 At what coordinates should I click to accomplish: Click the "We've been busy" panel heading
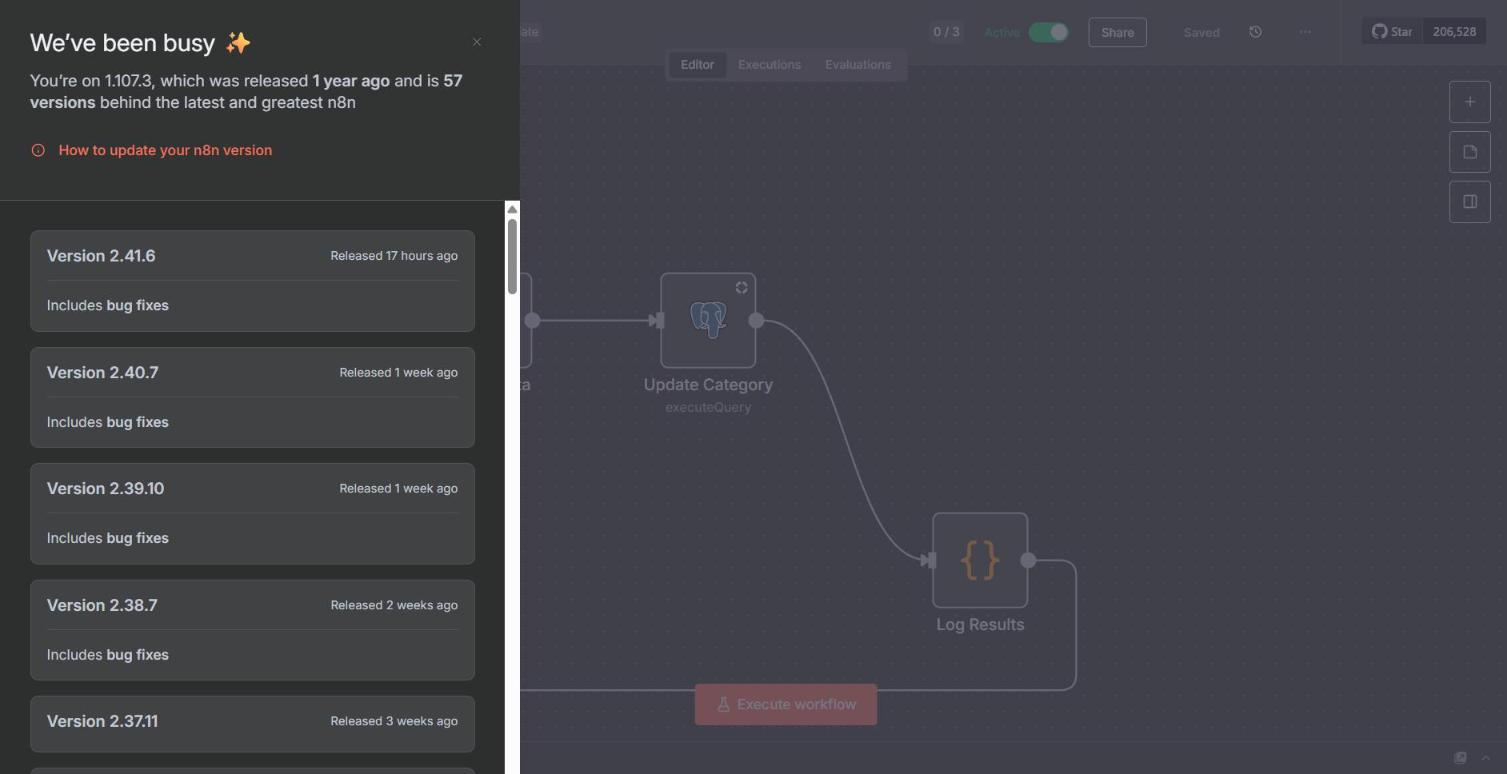140,43
